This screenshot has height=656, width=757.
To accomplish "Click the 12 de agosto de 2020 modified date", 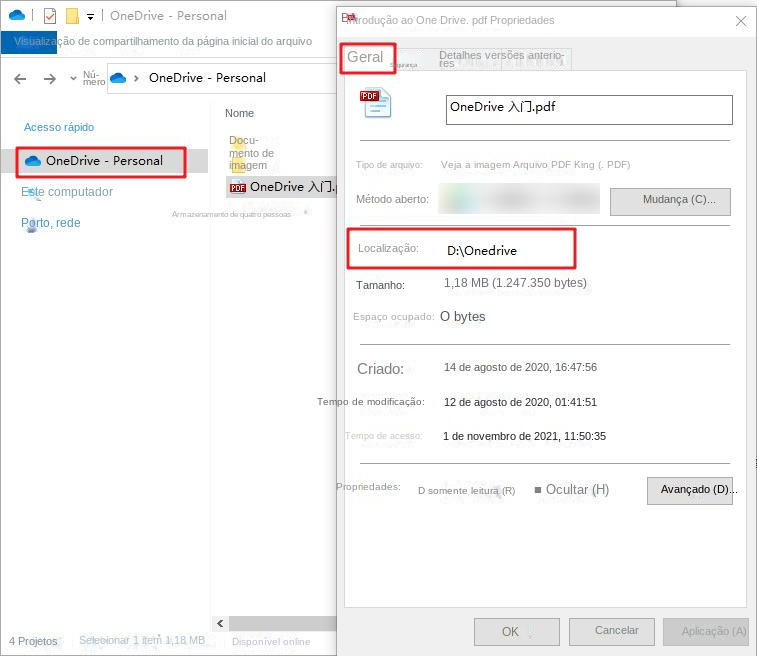I will (x=520, y=402).
